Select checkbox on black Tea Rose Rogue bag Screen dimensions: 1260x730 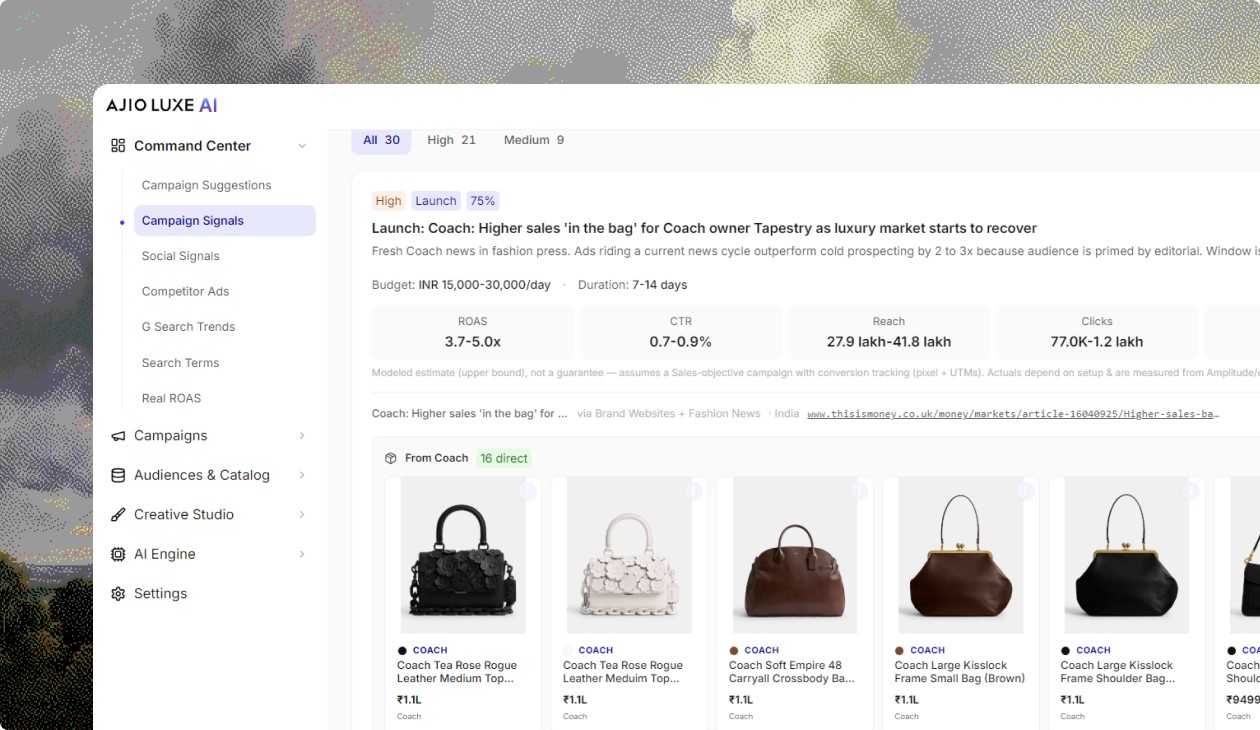[527, 491]
